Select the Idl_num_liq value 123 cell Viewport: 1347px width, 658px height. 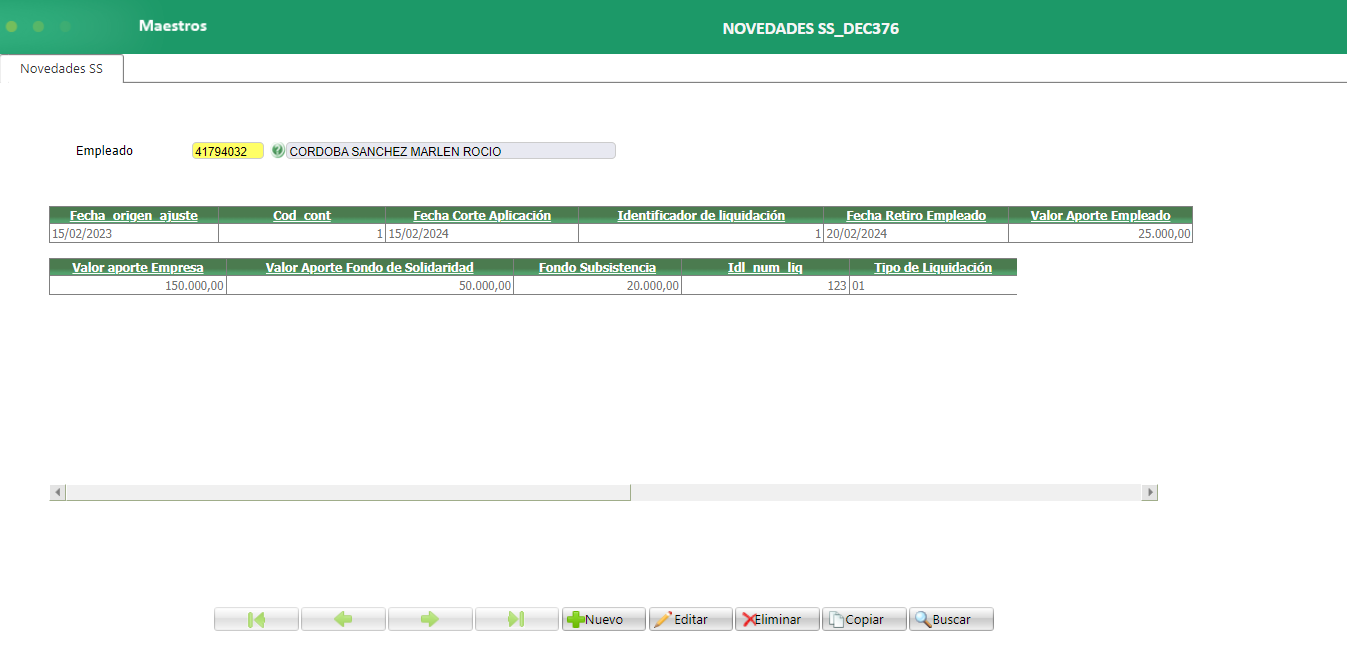[x=765, y=285]
